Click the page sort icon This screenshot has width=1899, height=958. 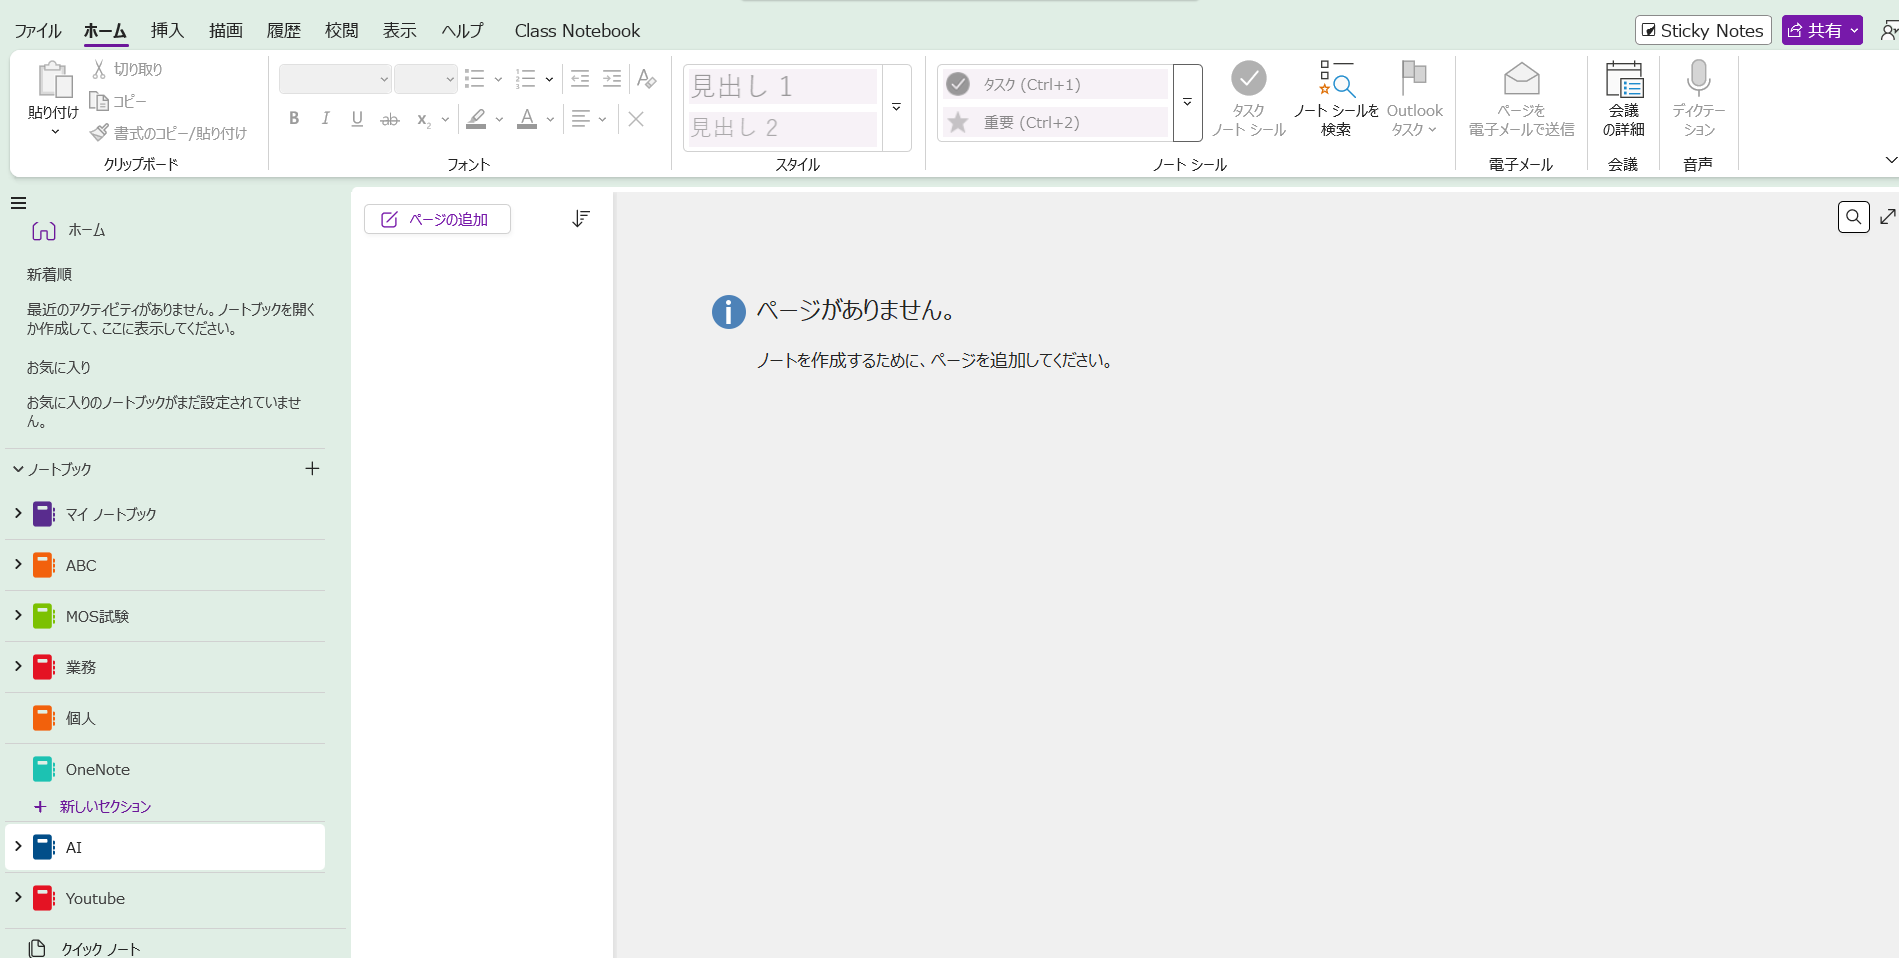point(581,218)
